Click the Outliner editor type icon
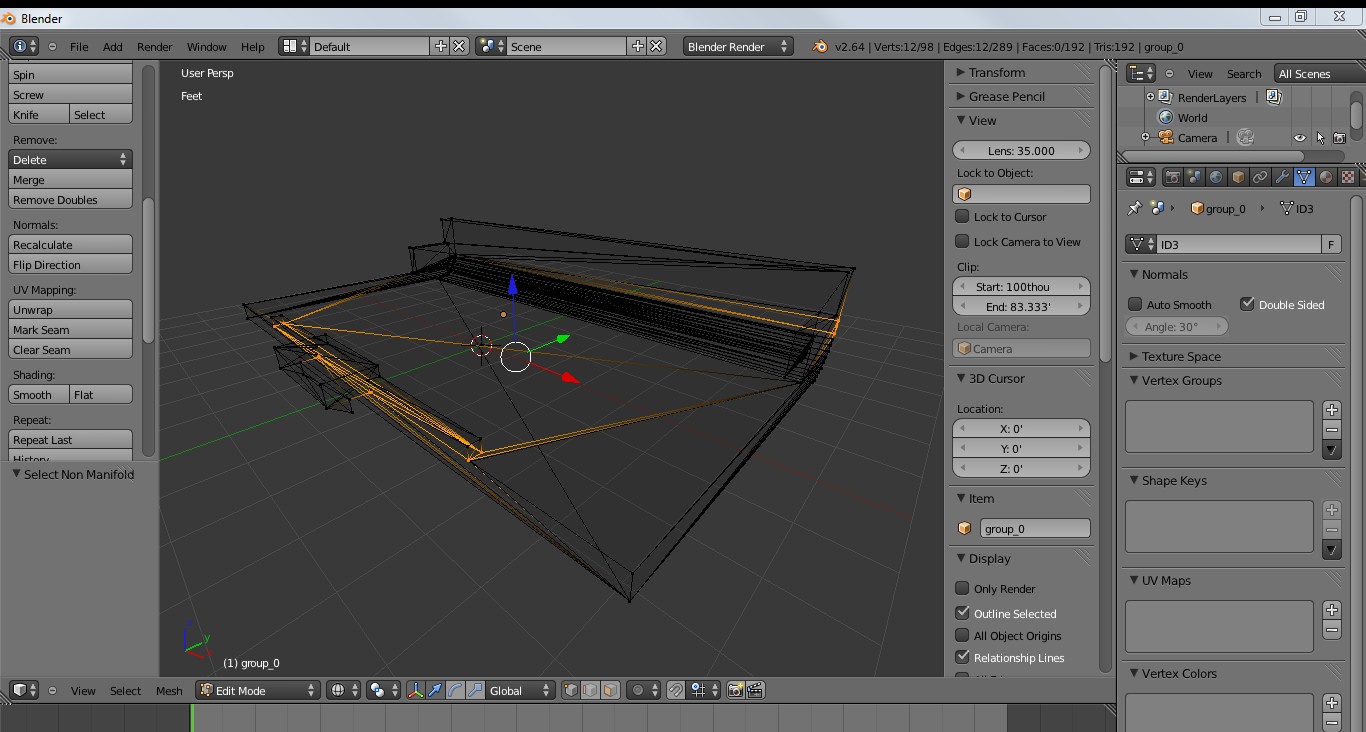 click(1141, 73)
